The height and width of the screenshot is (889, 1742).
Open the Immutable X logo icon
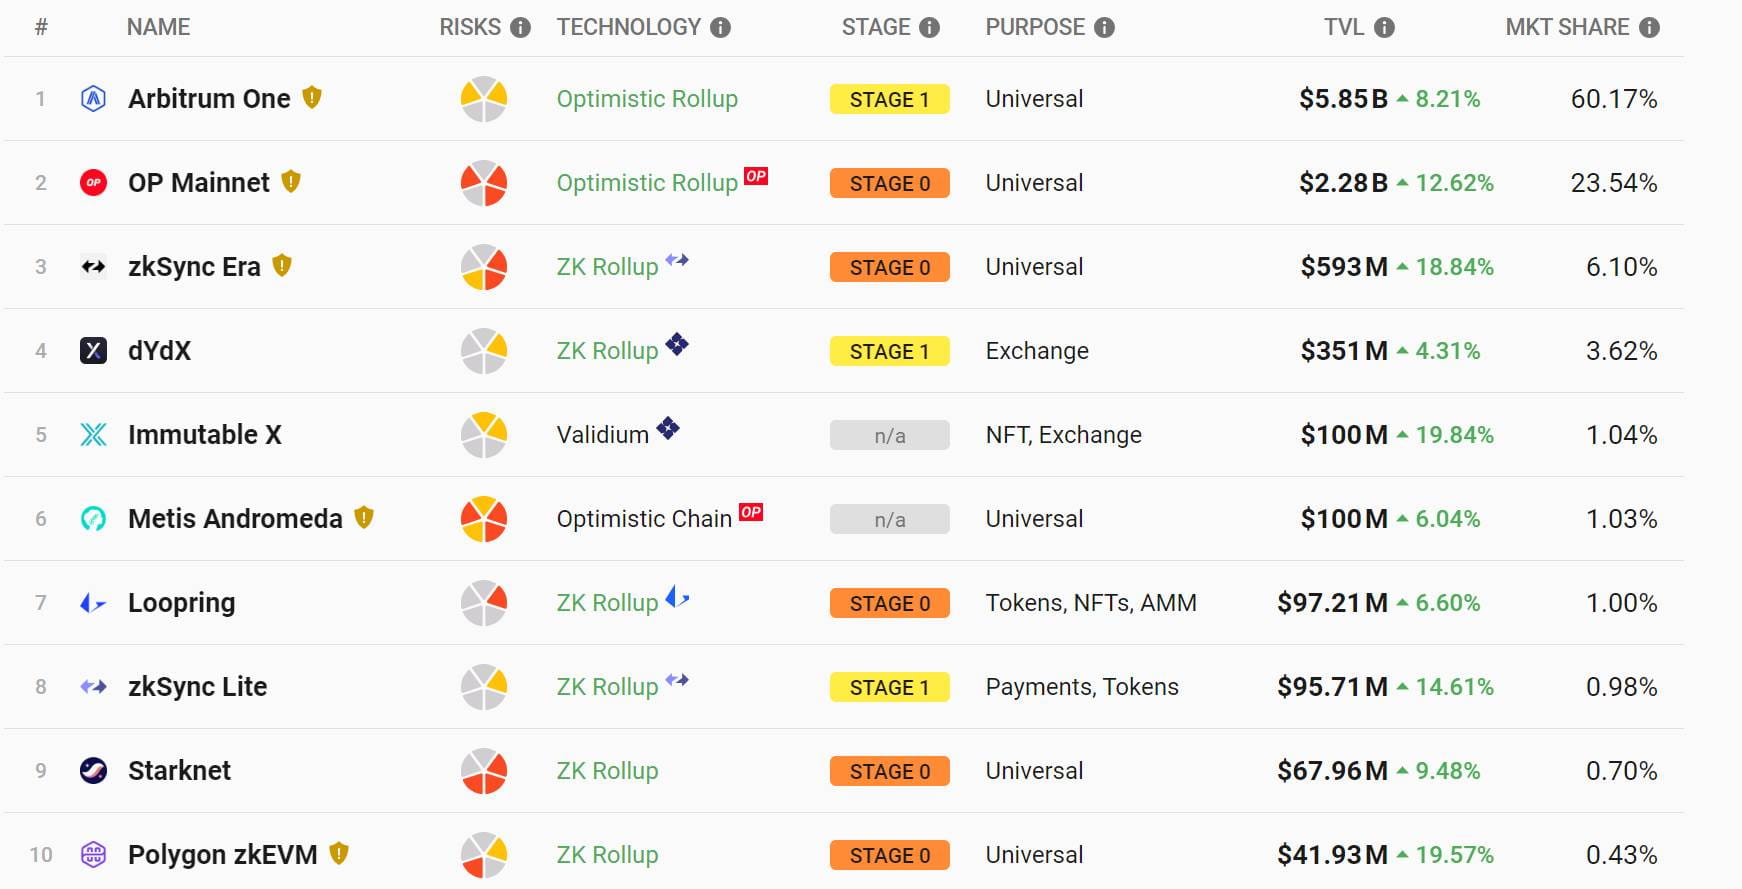(94, 434)
